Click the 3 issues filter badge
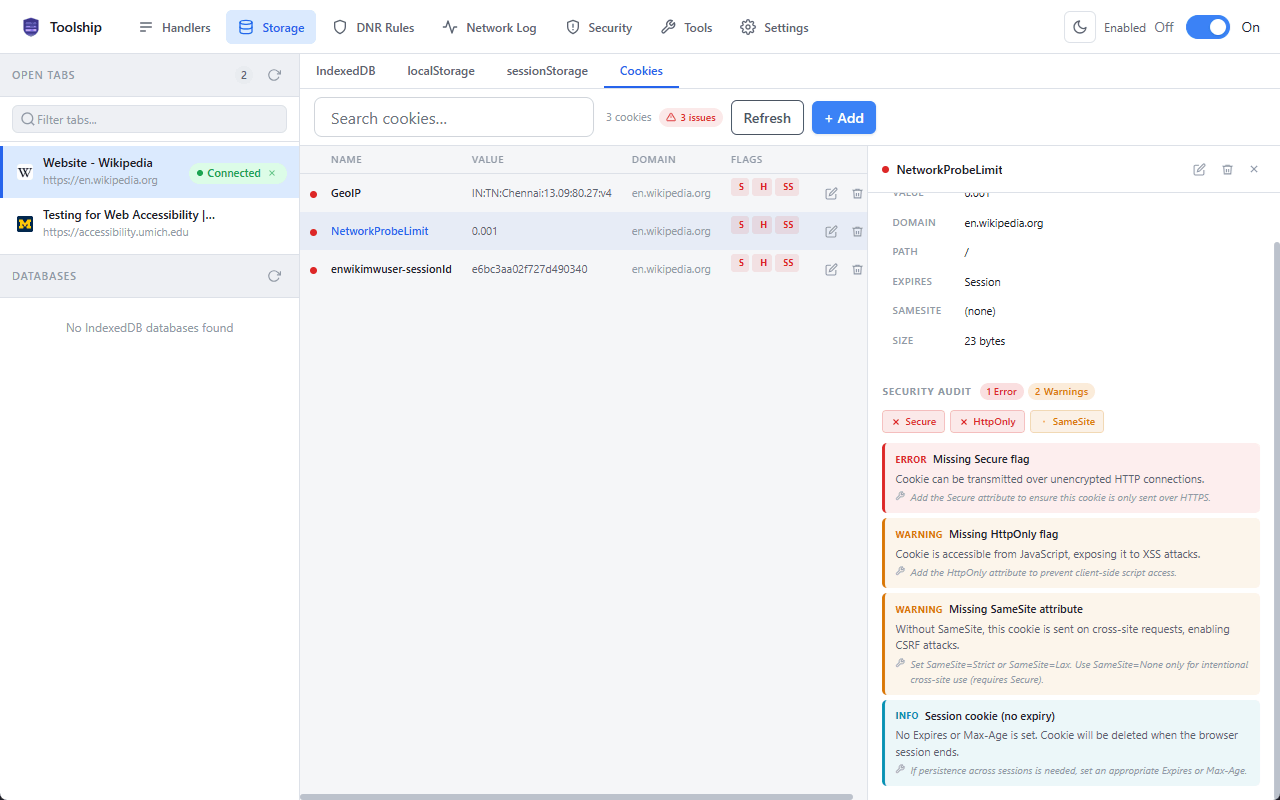The image size is (1280, 800). (x=690, y=118)
